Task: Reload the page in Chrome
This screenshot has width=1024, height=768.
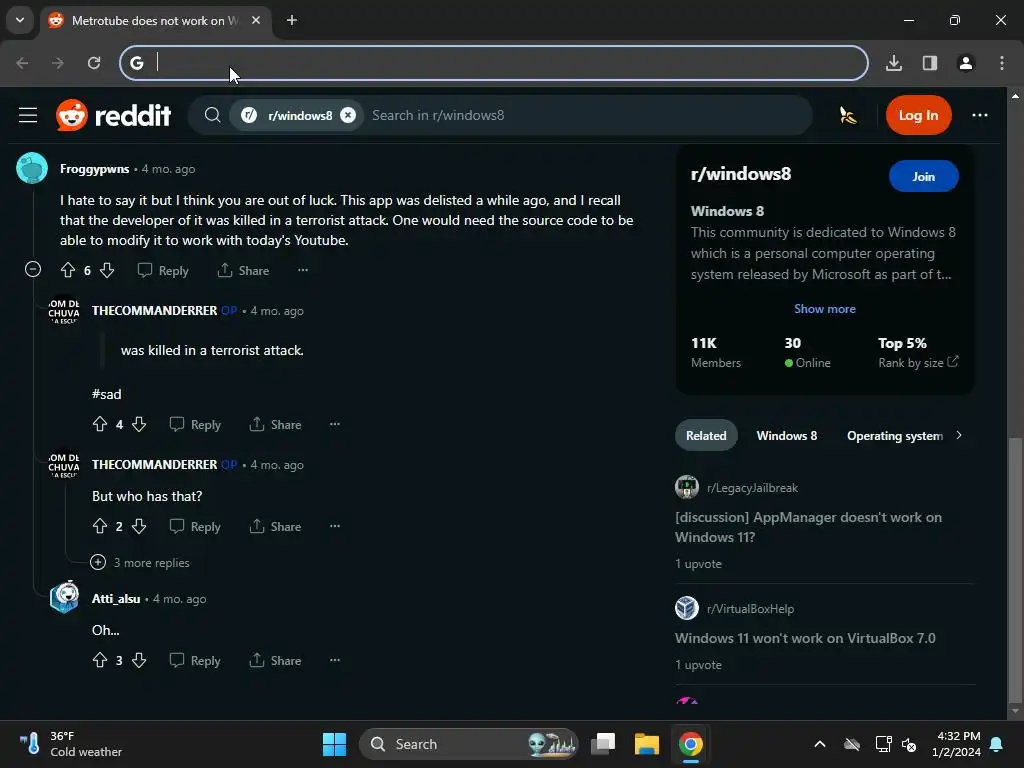Action: (94, 63)
